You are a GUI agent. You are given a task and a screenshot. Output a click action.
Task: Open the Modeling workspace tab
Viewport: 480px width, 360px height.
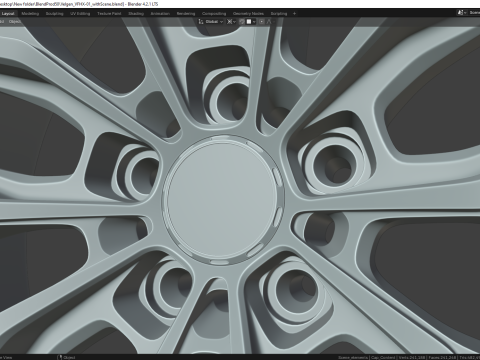point(30,14)
